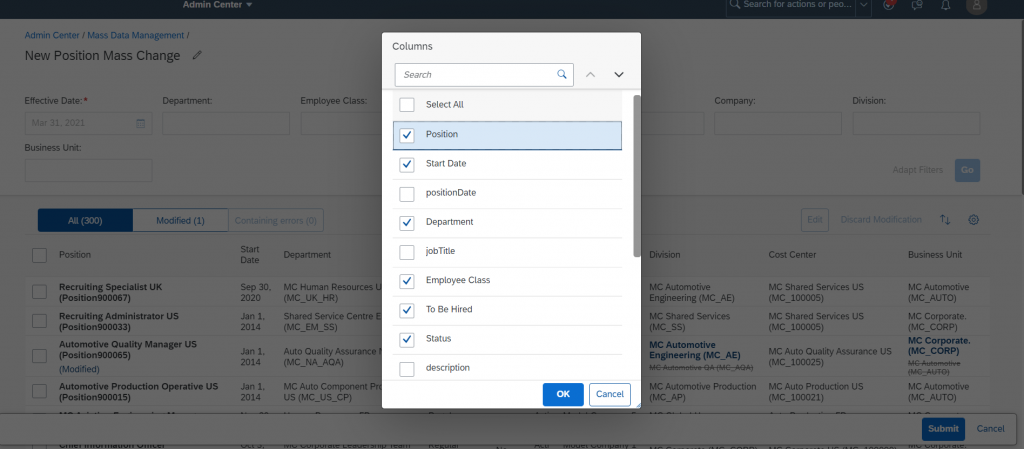Open the Division filter field

click(x=916, y=123)
